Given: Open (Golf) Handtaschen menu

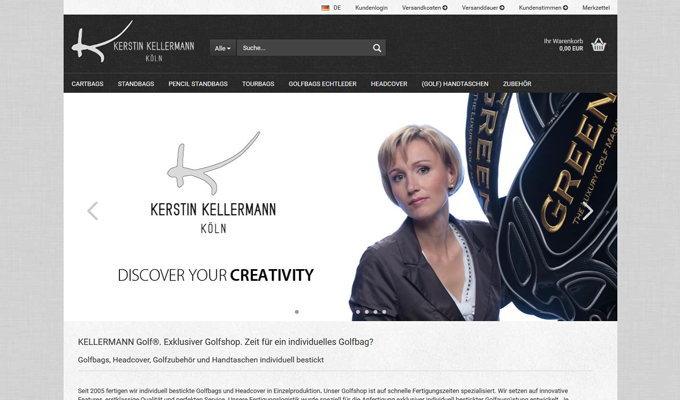Looking at the screenshot, I should (455, 84).
